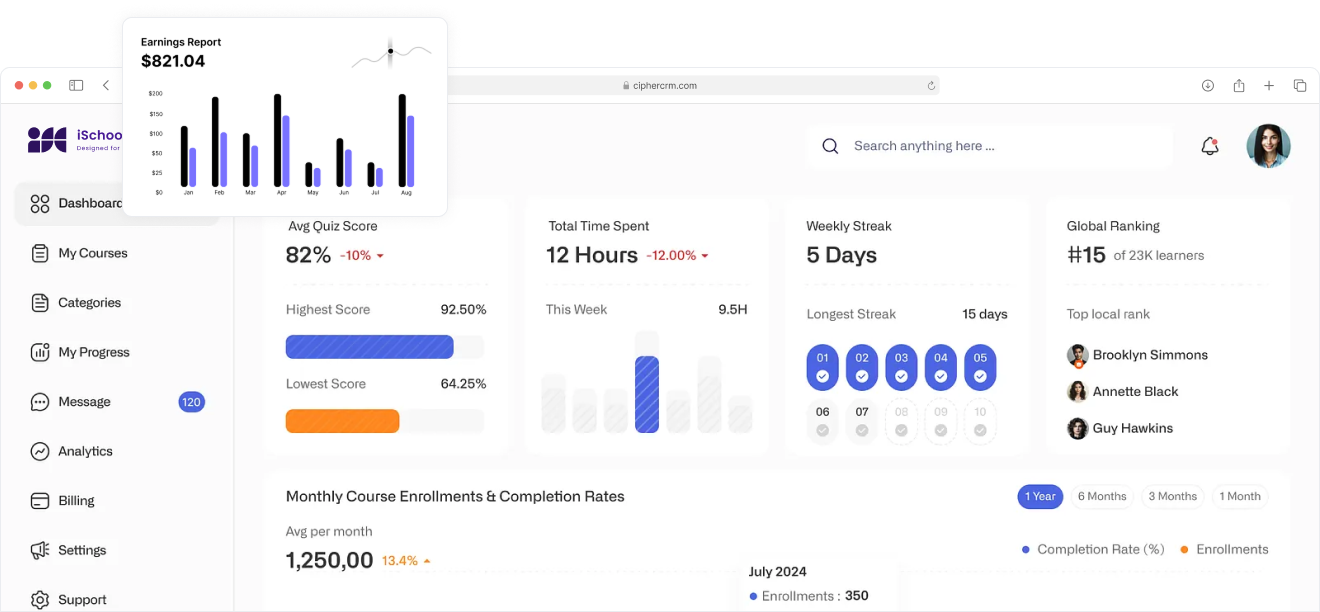Open a new tab with plus icon

click(x=1269, y=86)
